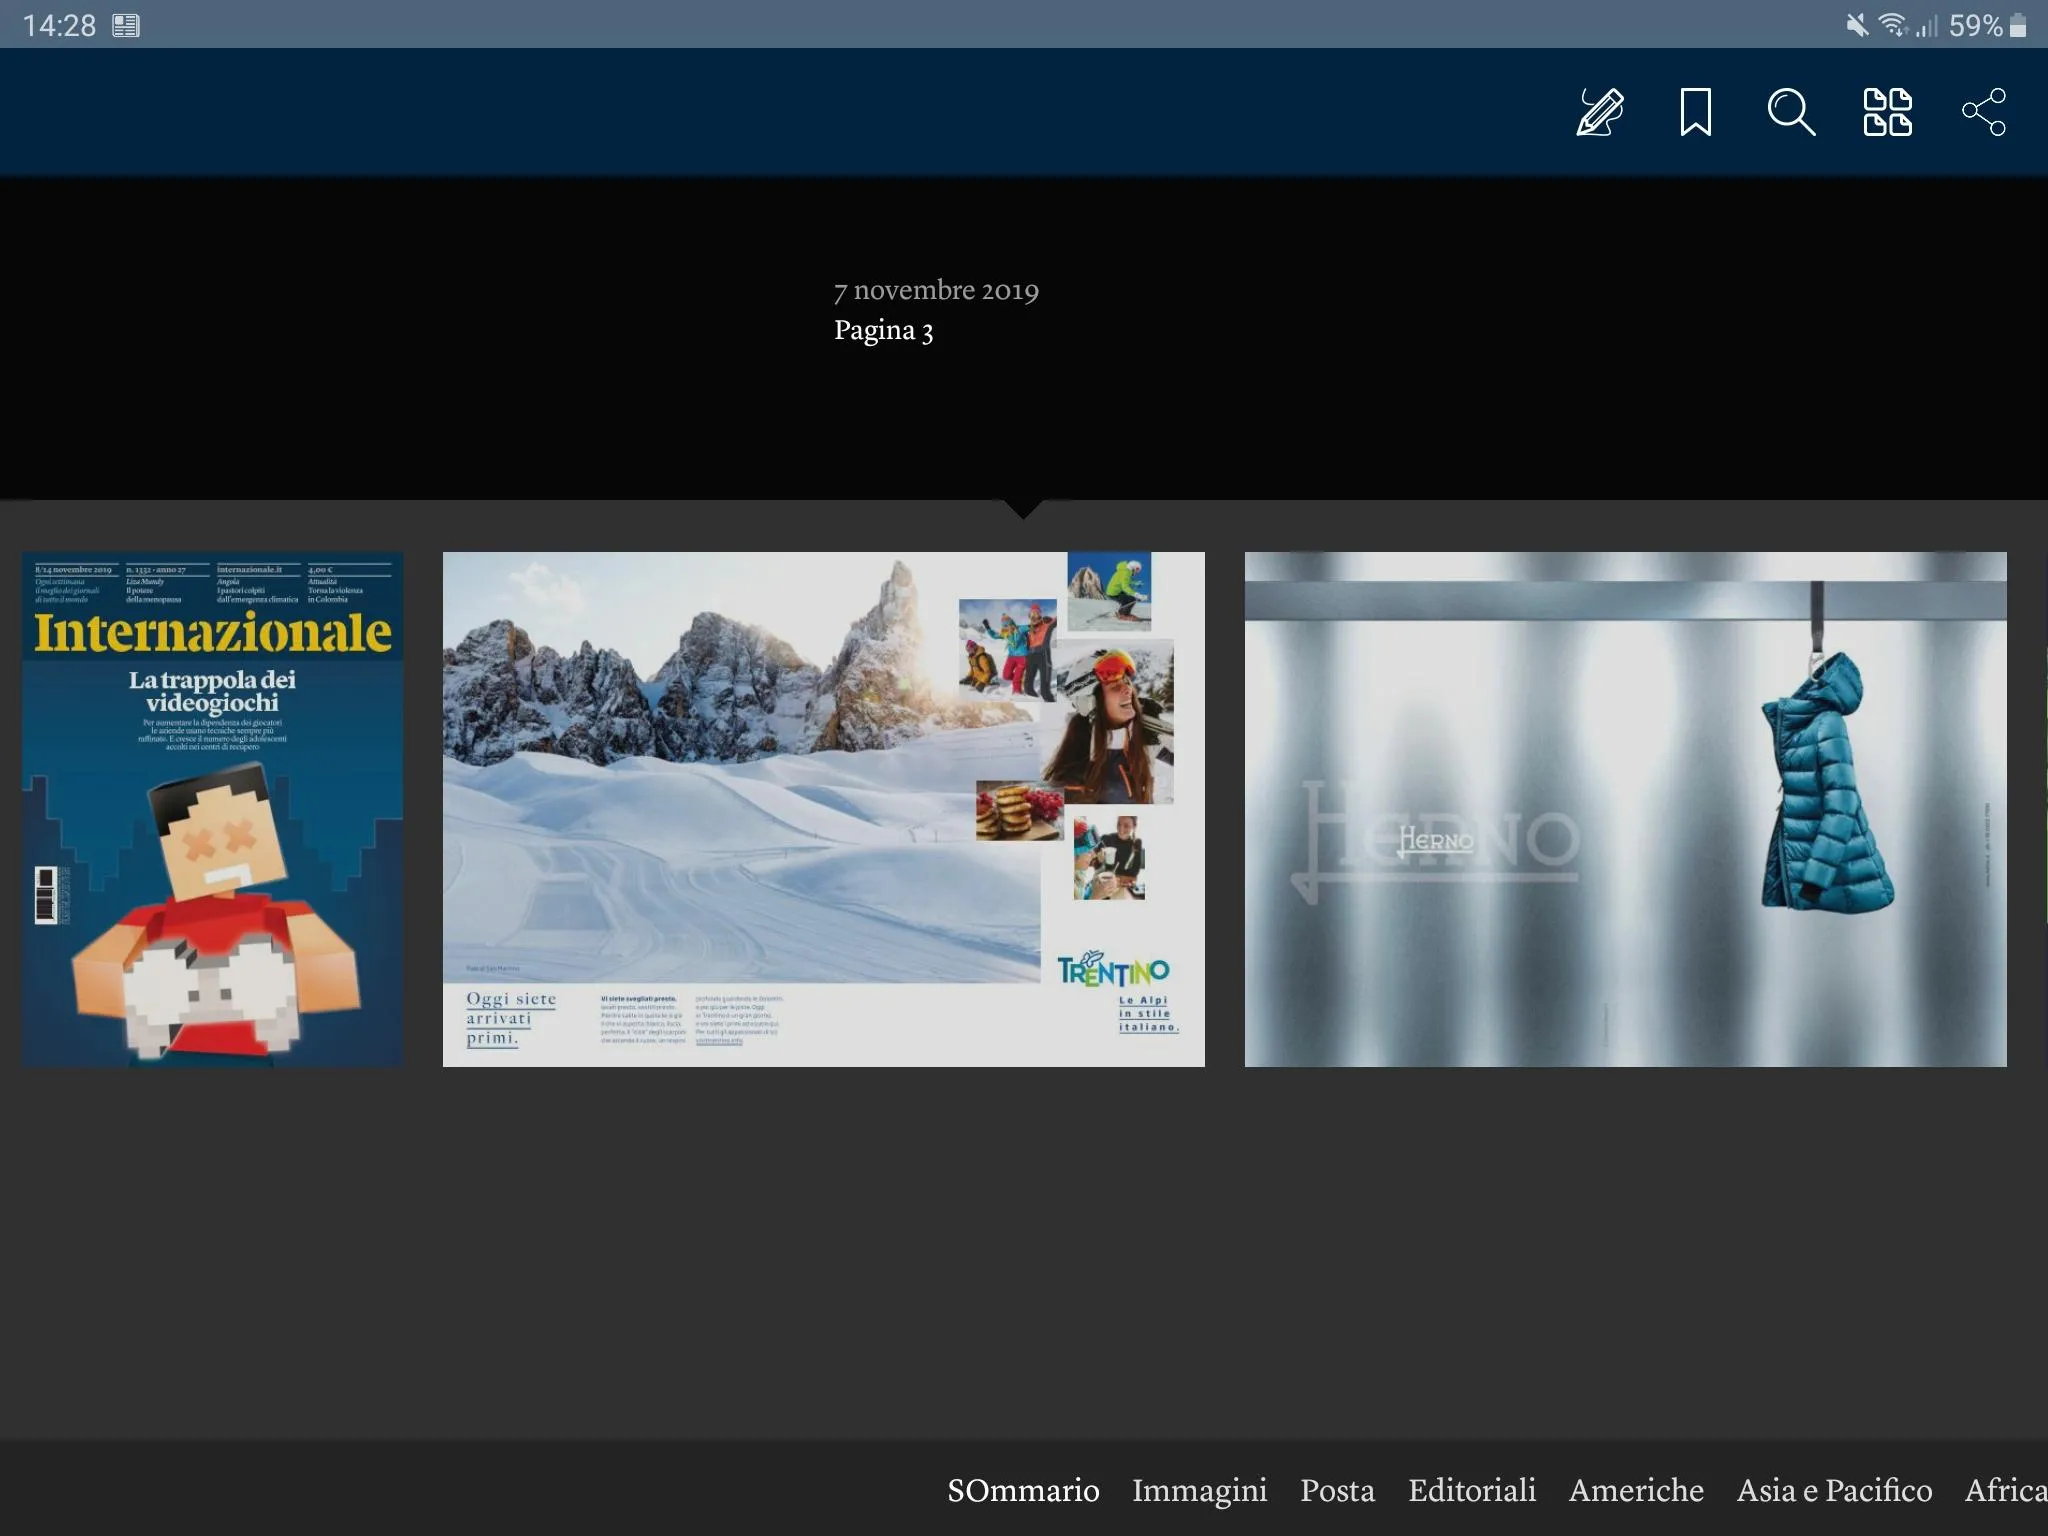This screenshot has width=2048, height=1536.
Task: Tap the 59% battery percentage text
Action: [1975, 25]
